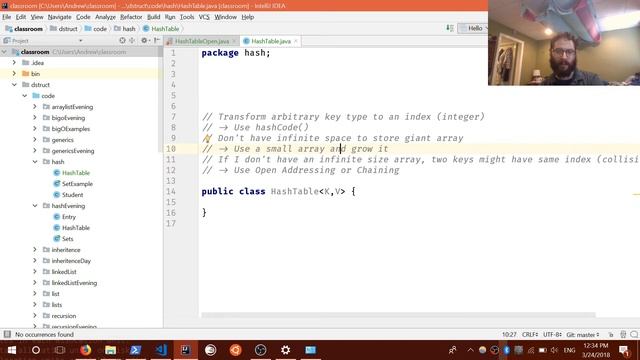The image size is (640, 360).
Task: Close the HashTable.java tab
Action: 296,41
